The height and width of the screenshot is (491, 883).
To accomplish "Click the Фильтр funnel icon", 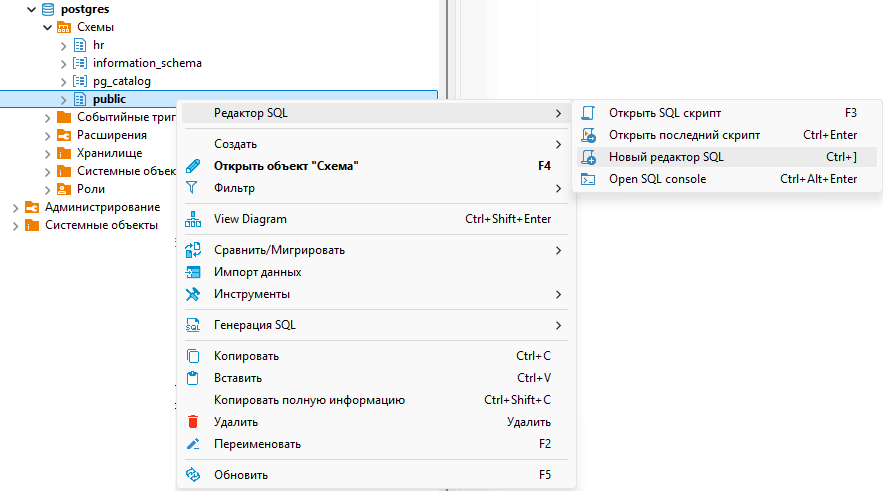I will point(191,188).
